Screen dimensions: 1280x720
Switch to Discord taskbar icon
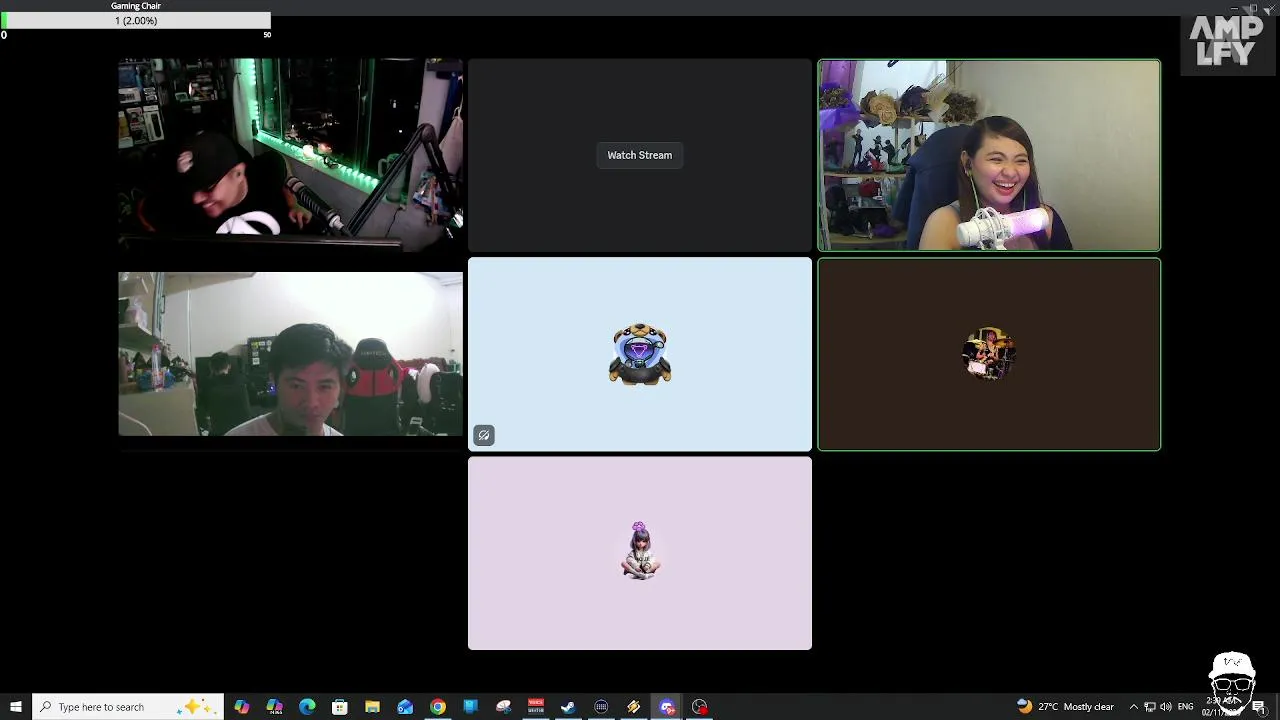[667, 707]
